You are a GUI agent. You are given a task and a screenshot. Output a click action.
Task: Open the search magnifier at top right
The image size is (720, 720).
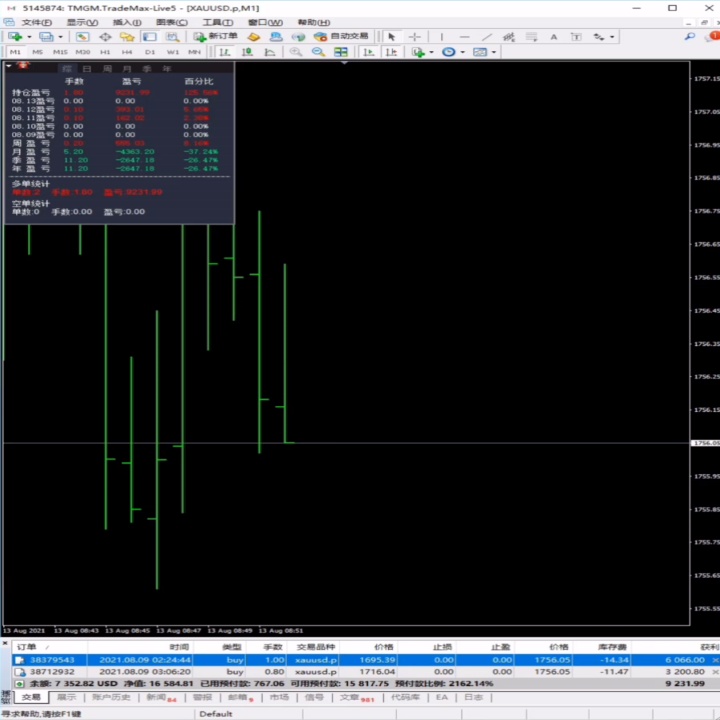pyautogui.click(x=690, y=36)
